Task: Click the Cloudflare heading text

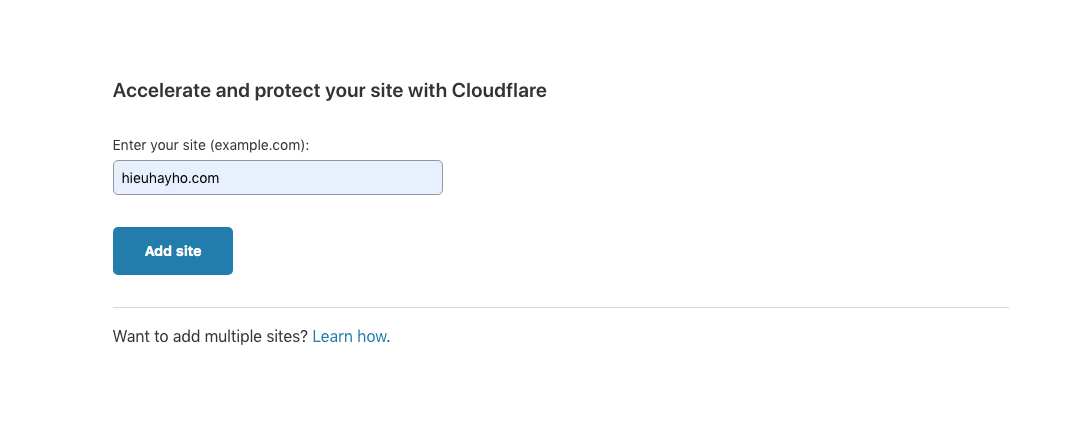Action: click(x=329, y=91)
